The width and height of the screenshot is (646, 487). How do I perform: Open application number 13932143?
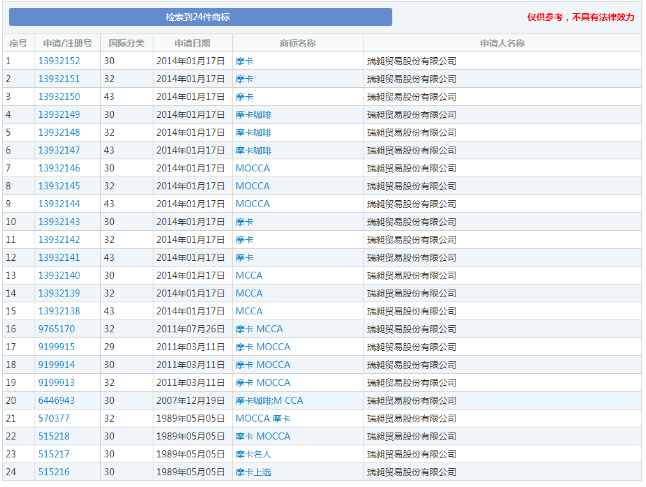click(x=59, y=222)
